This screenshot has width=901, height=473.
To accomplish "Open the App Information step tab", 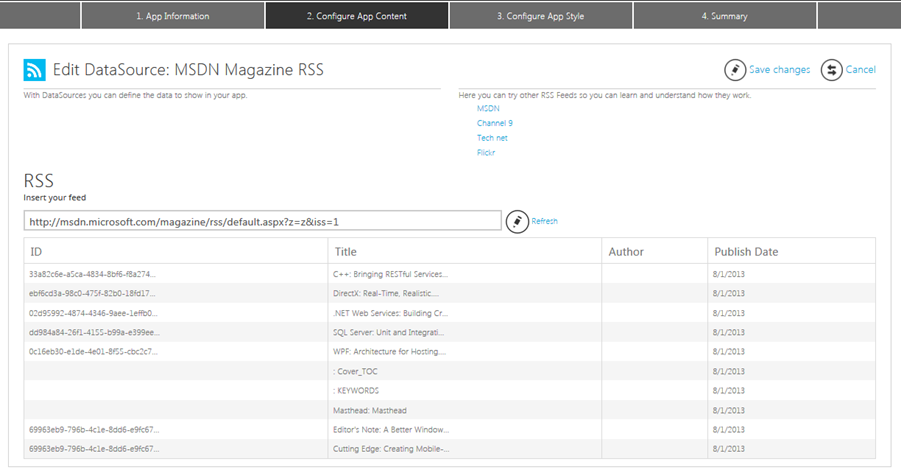I will click(173, 16).
